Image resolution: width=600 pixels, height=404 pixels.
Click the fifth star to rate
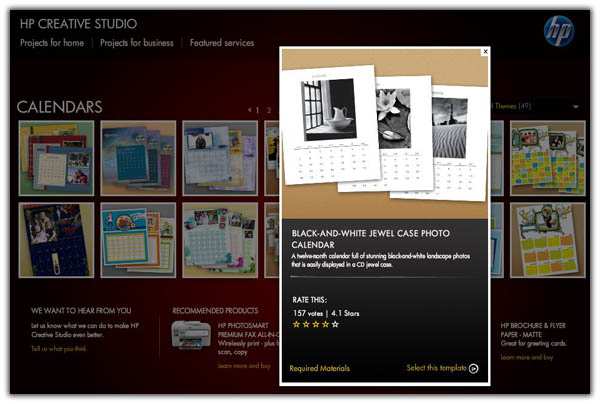pyautogui.click(x=335, y=324)
